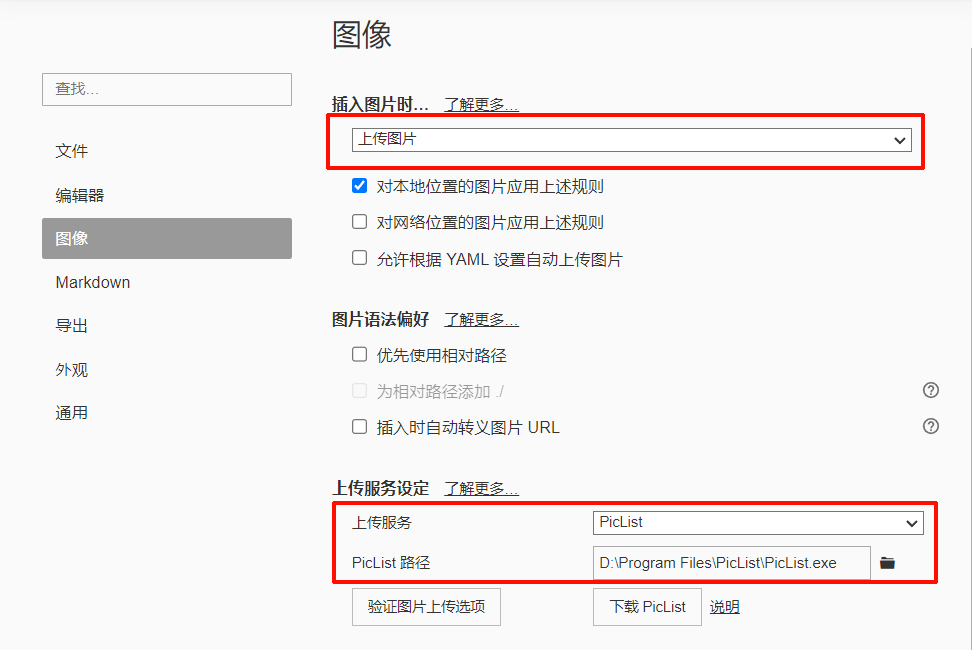
Task: Toggle 允许根据 YAML 设置自动上传图片 checkbox
Action: tap(360, 259)
